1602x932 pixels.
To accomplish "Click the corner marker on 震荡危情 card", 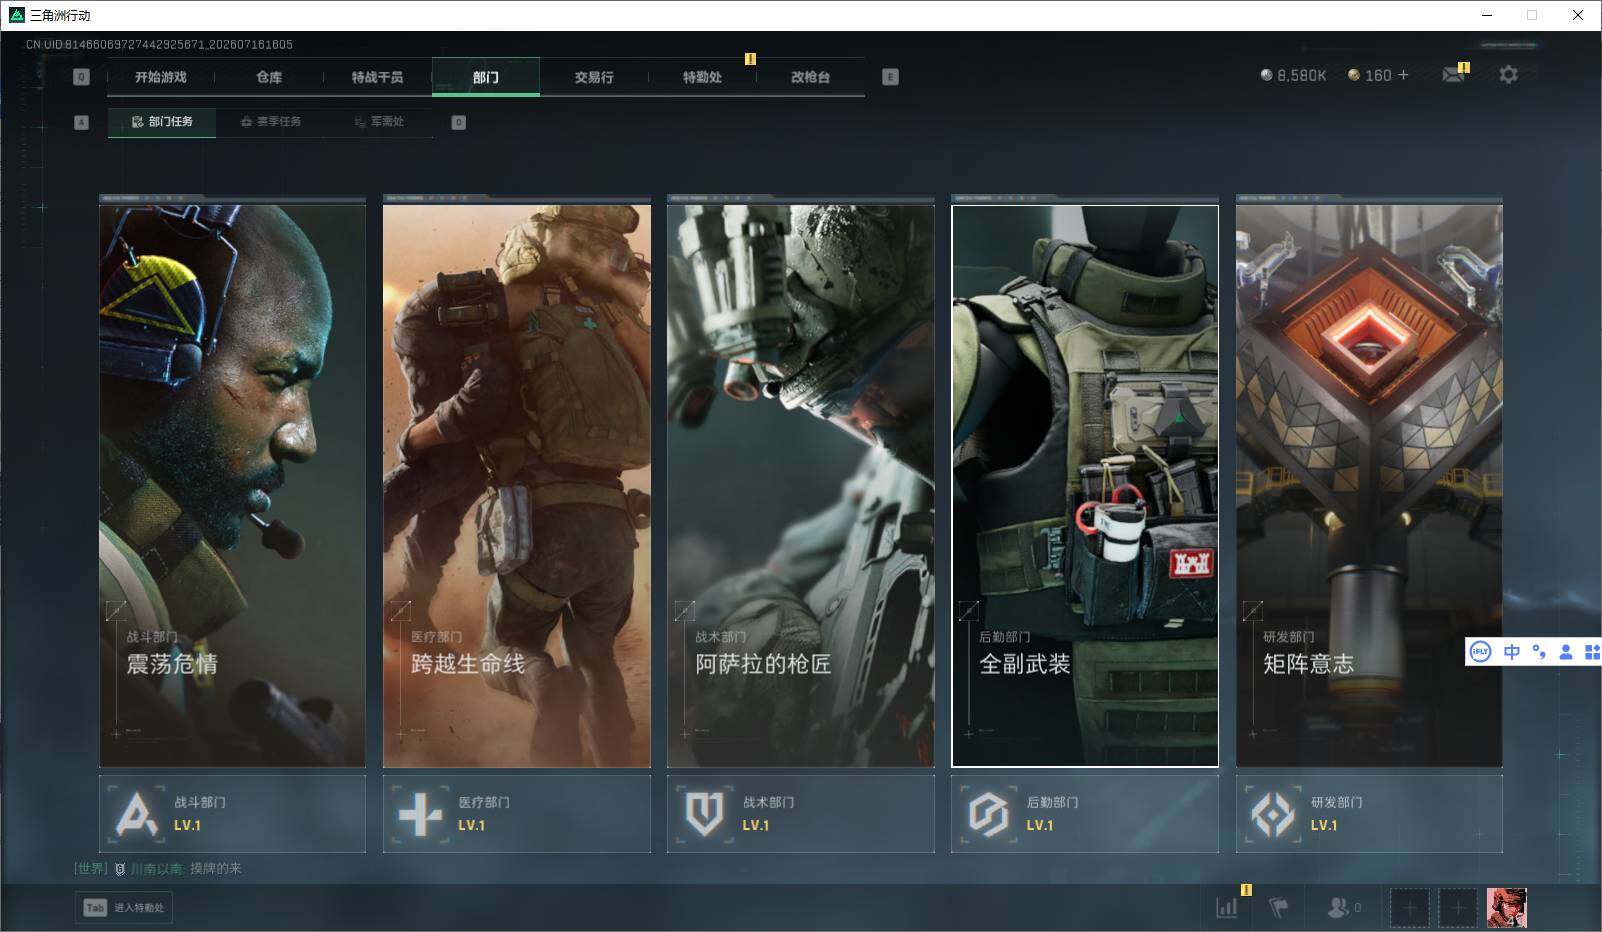I will coord(116,610).
